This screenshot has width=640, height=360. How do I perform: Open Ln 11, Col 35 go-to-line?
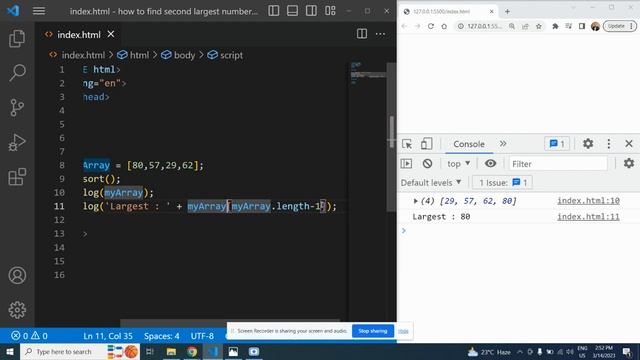tap(108, 336)
